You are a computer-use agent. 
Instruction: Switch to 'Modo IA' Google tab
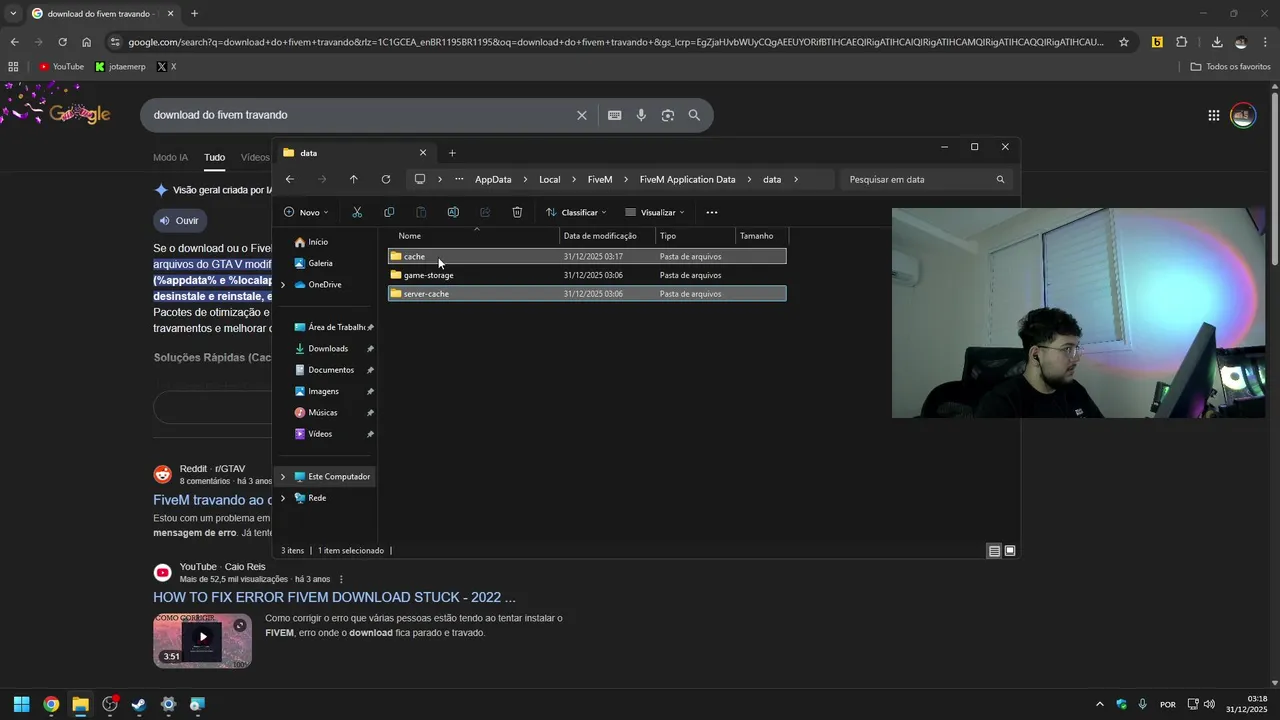170,157
